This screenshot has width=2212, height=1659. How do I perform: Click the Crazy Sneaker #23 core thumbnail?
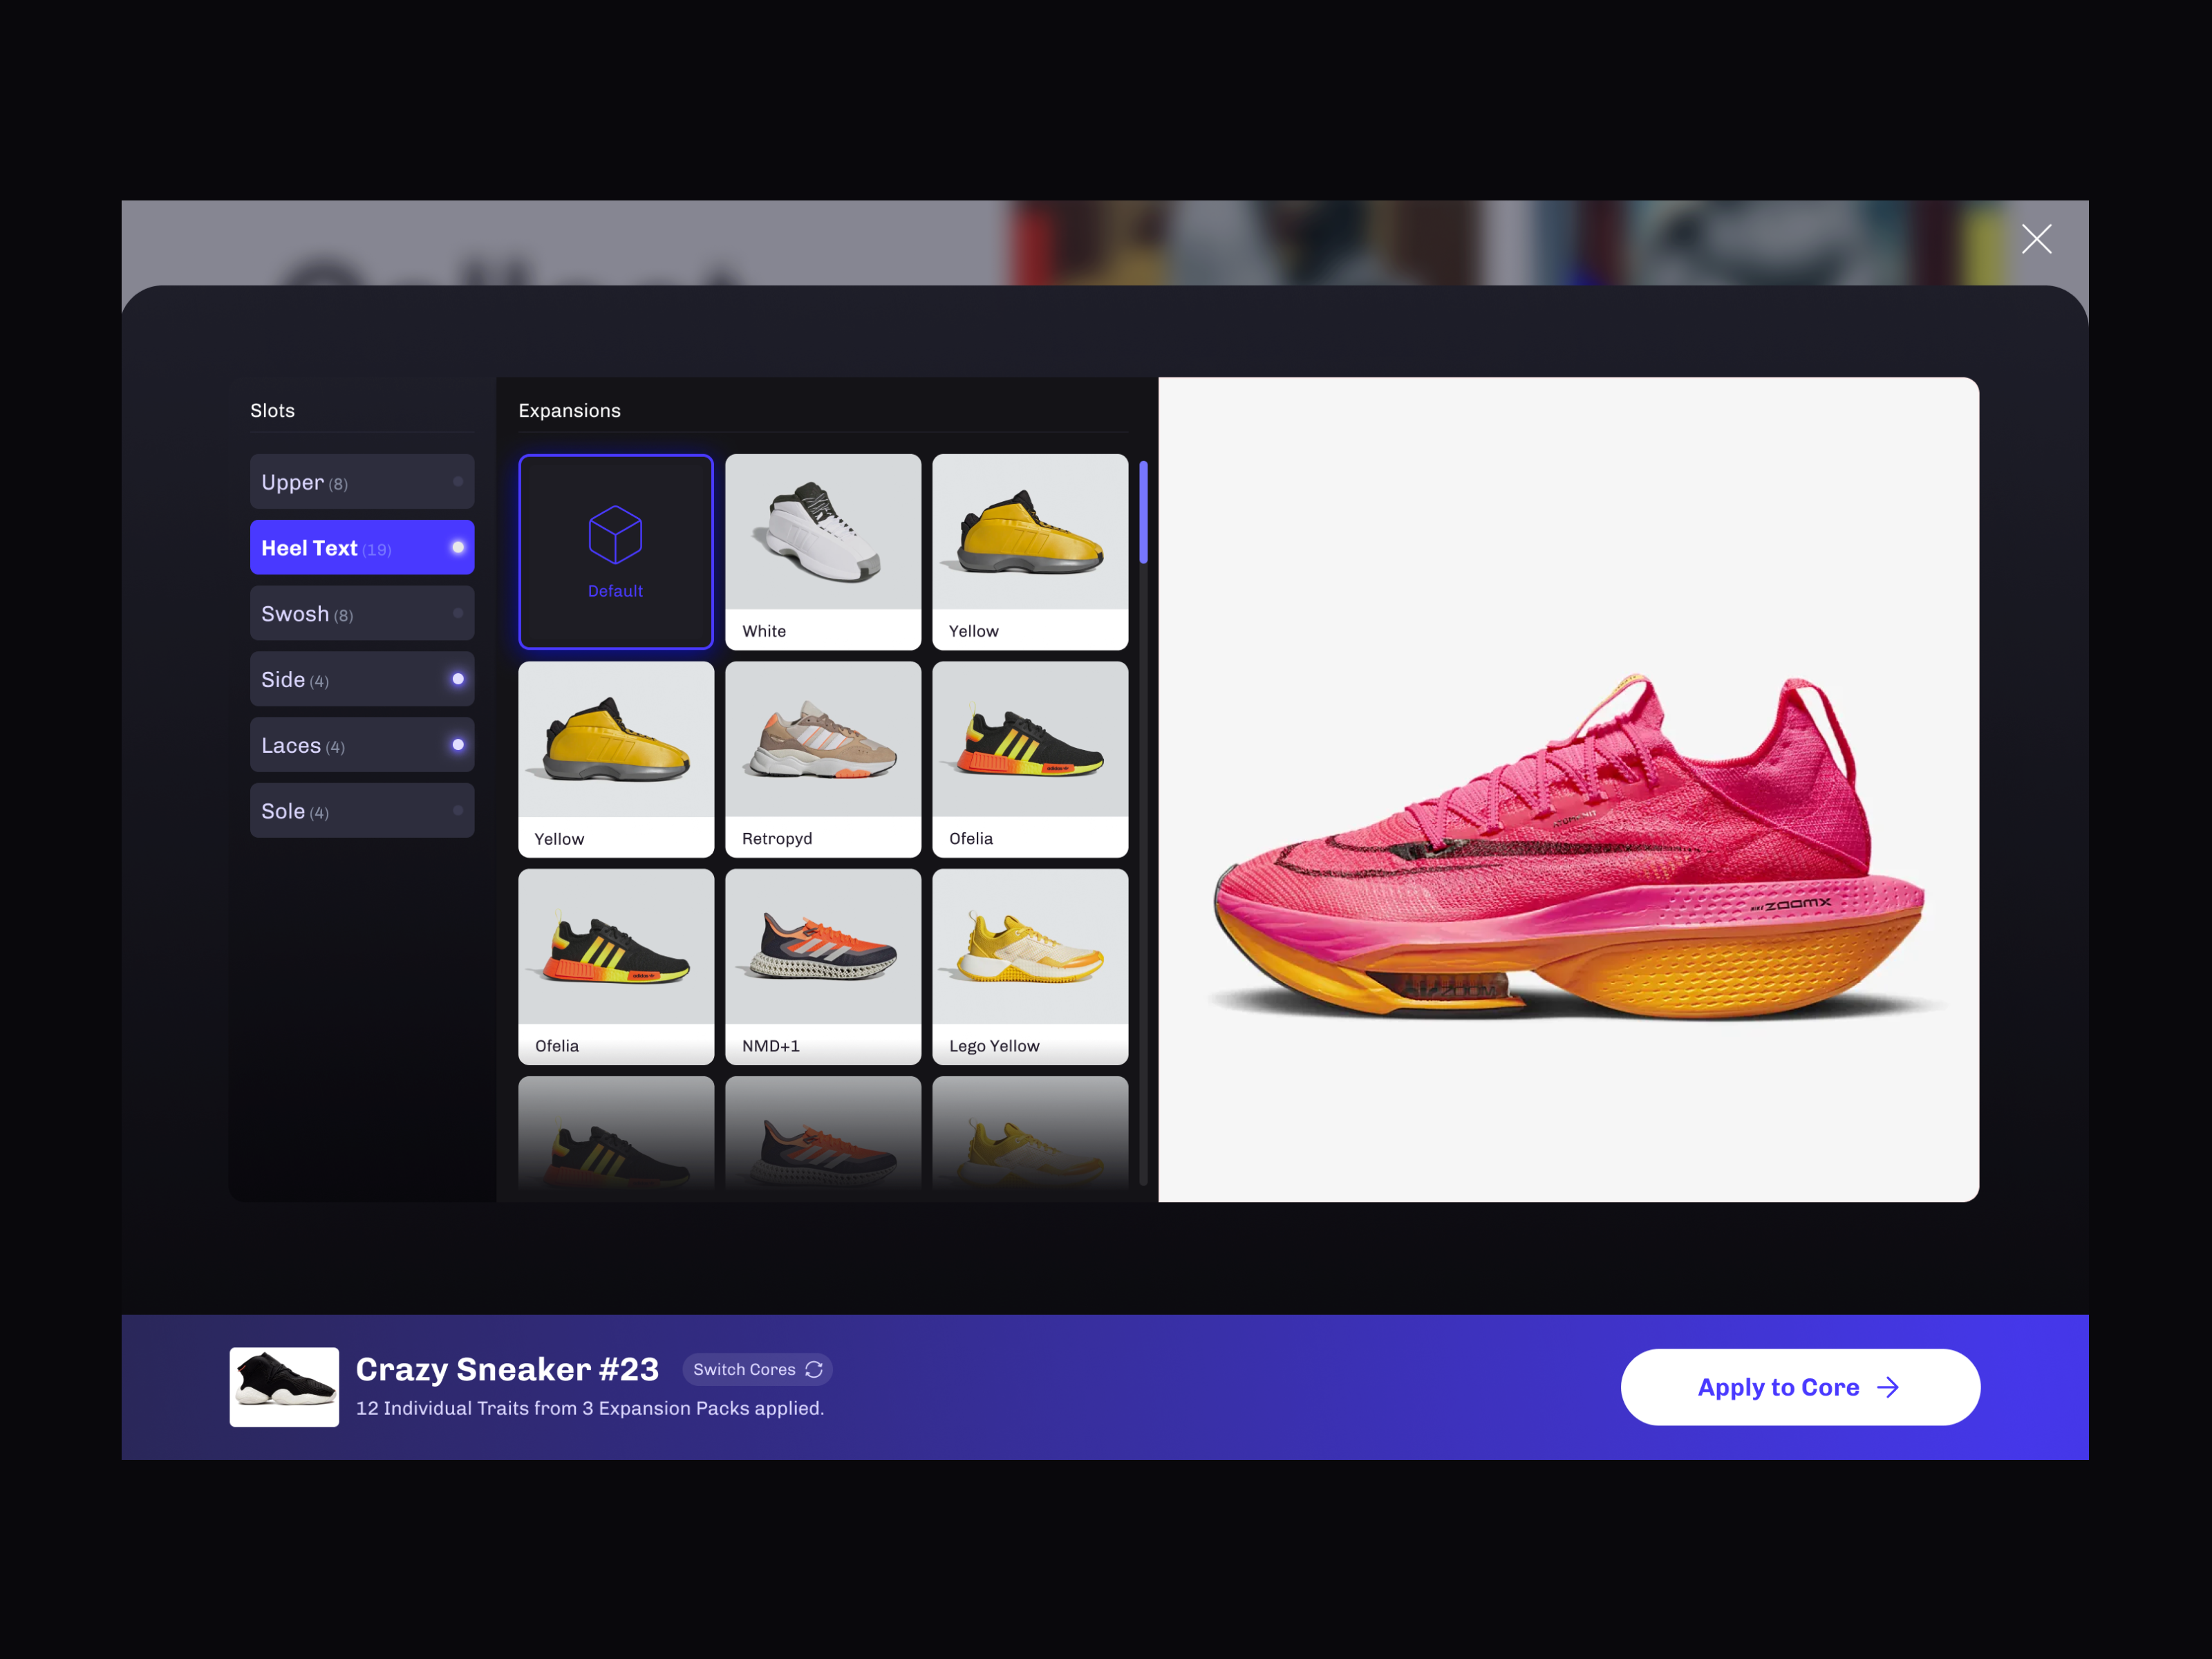click(x=284, y=1387)
